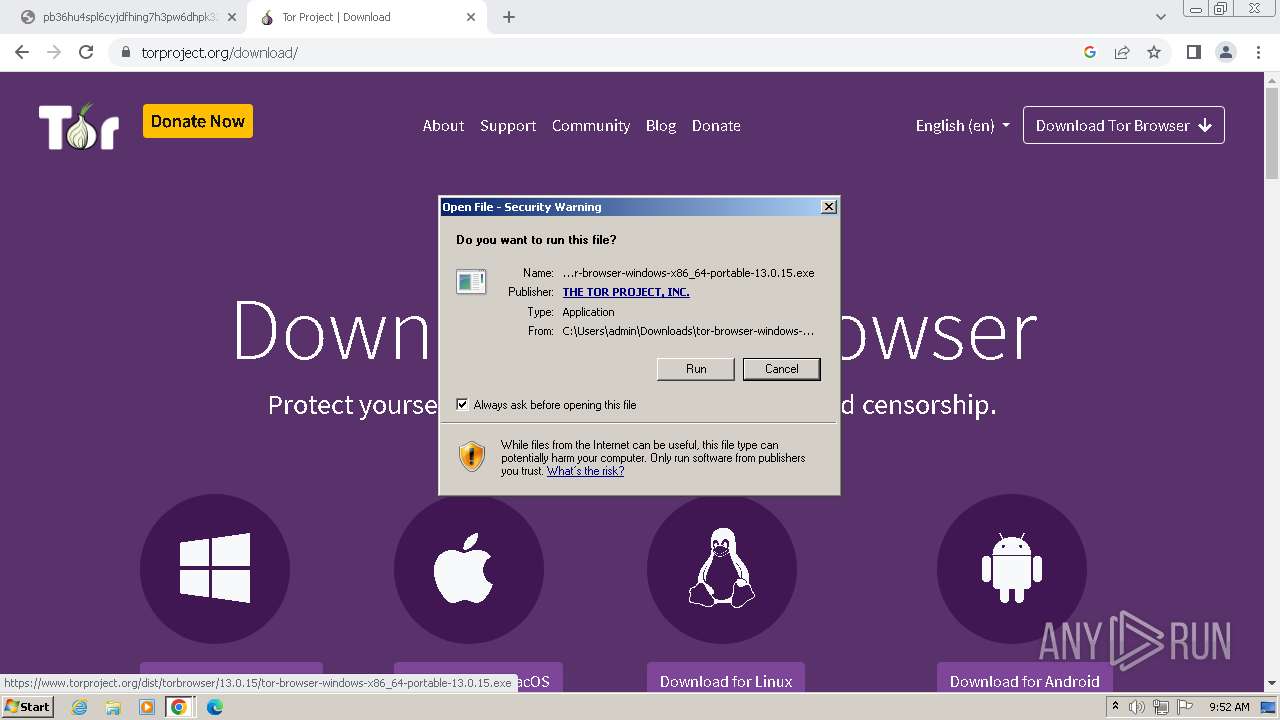Click the application file icon in dialog
Screen dimensions: 1280x720
click(471, 282)
